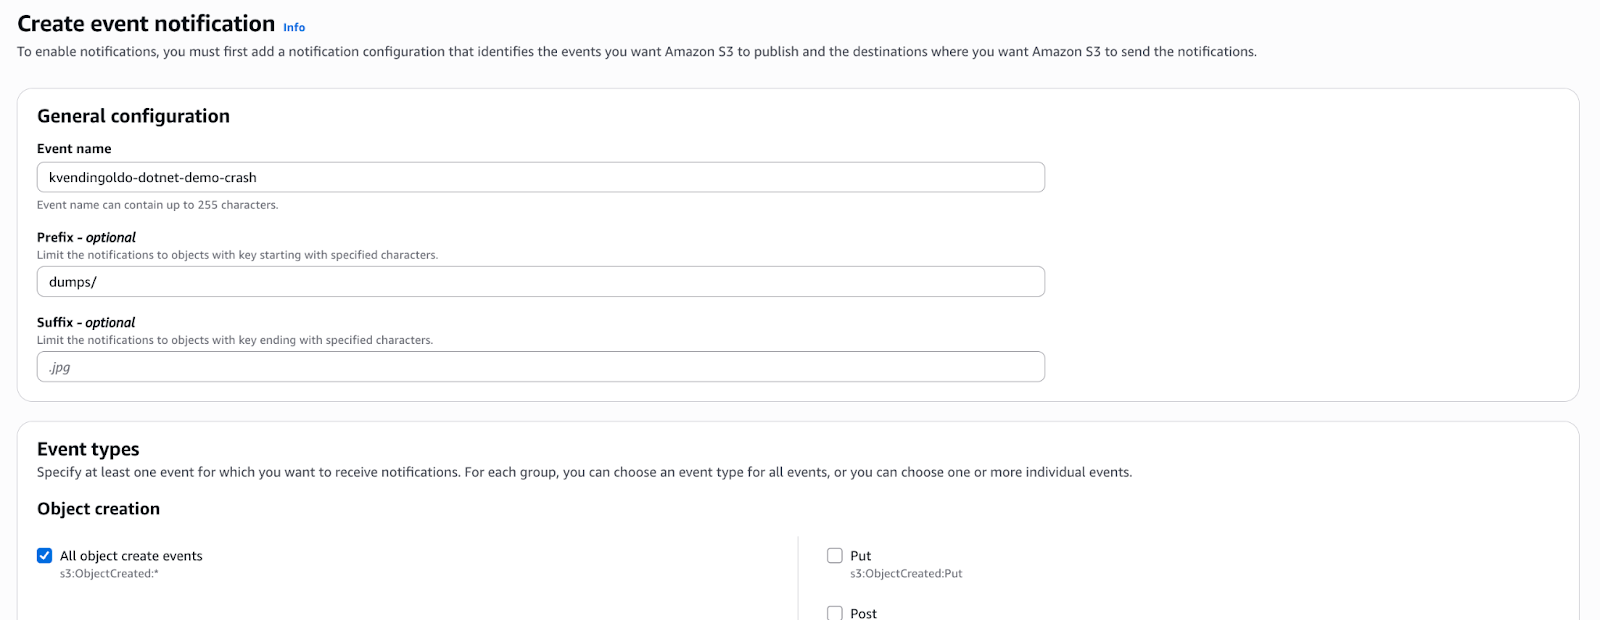Click the "Suffix - optional" field label
Viewport: 1600px width, 620px height.
coord(86,323)
